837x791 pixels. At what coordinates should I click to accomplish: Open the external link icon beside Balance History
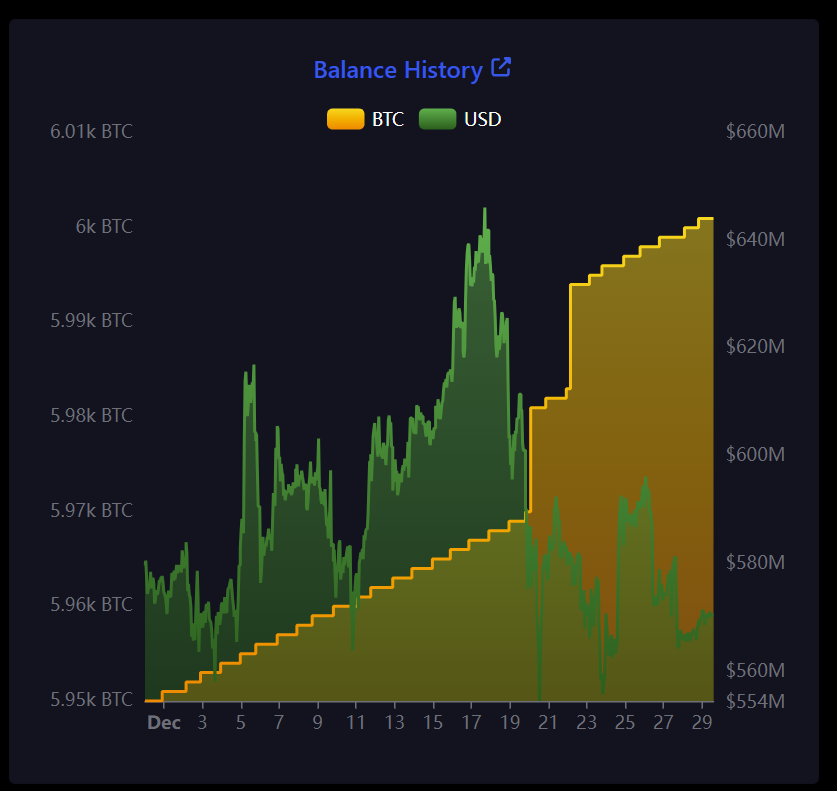[x=501, y=68]
